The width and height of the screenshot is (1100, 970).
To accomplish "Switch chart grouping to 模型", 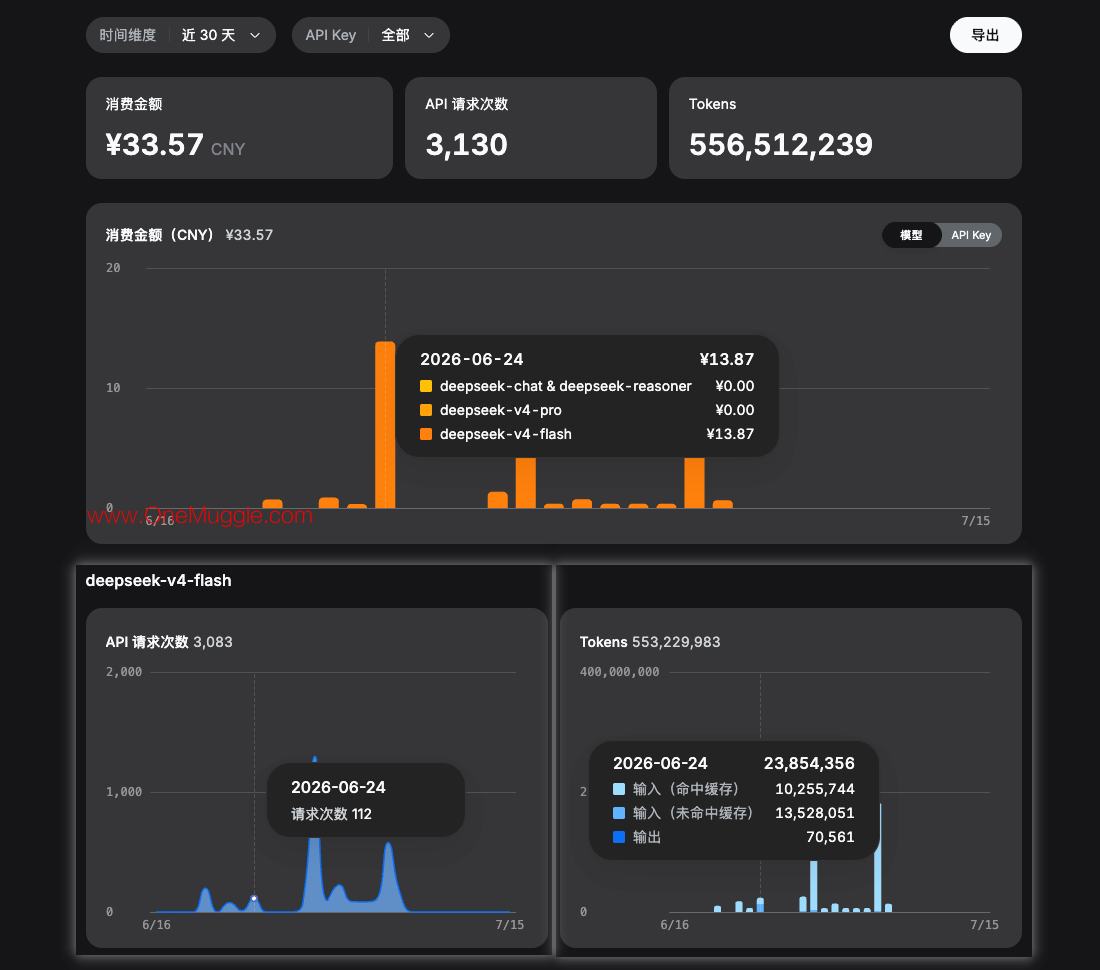I will (x=911, y=235).
